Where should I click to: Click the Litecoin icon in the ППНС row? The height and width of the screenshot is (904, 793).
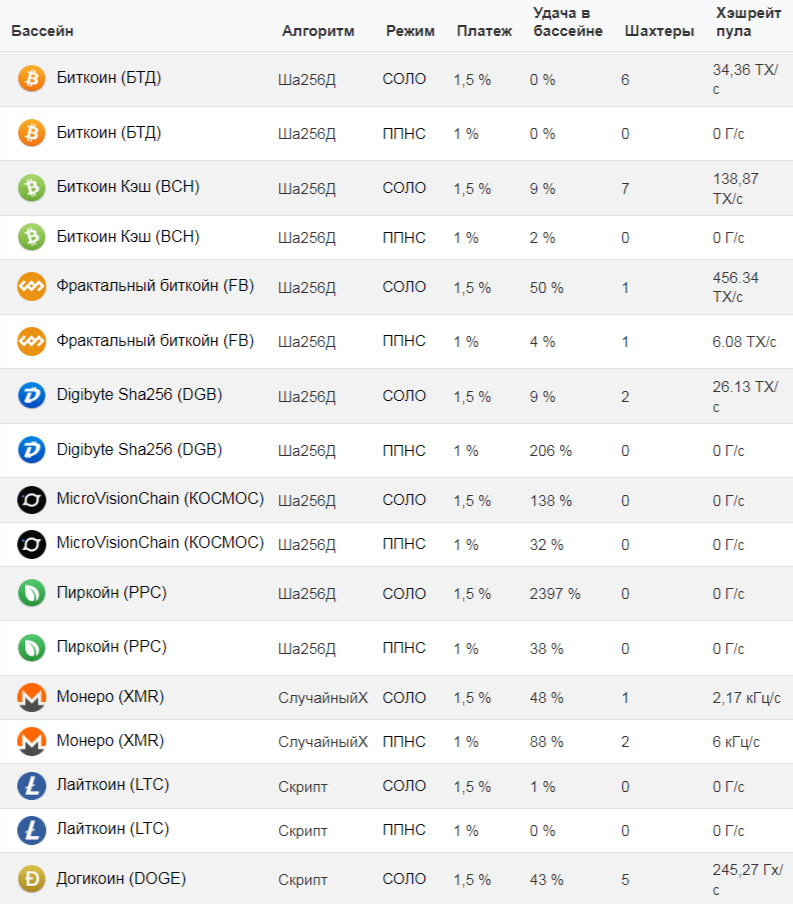coord(32,830)
